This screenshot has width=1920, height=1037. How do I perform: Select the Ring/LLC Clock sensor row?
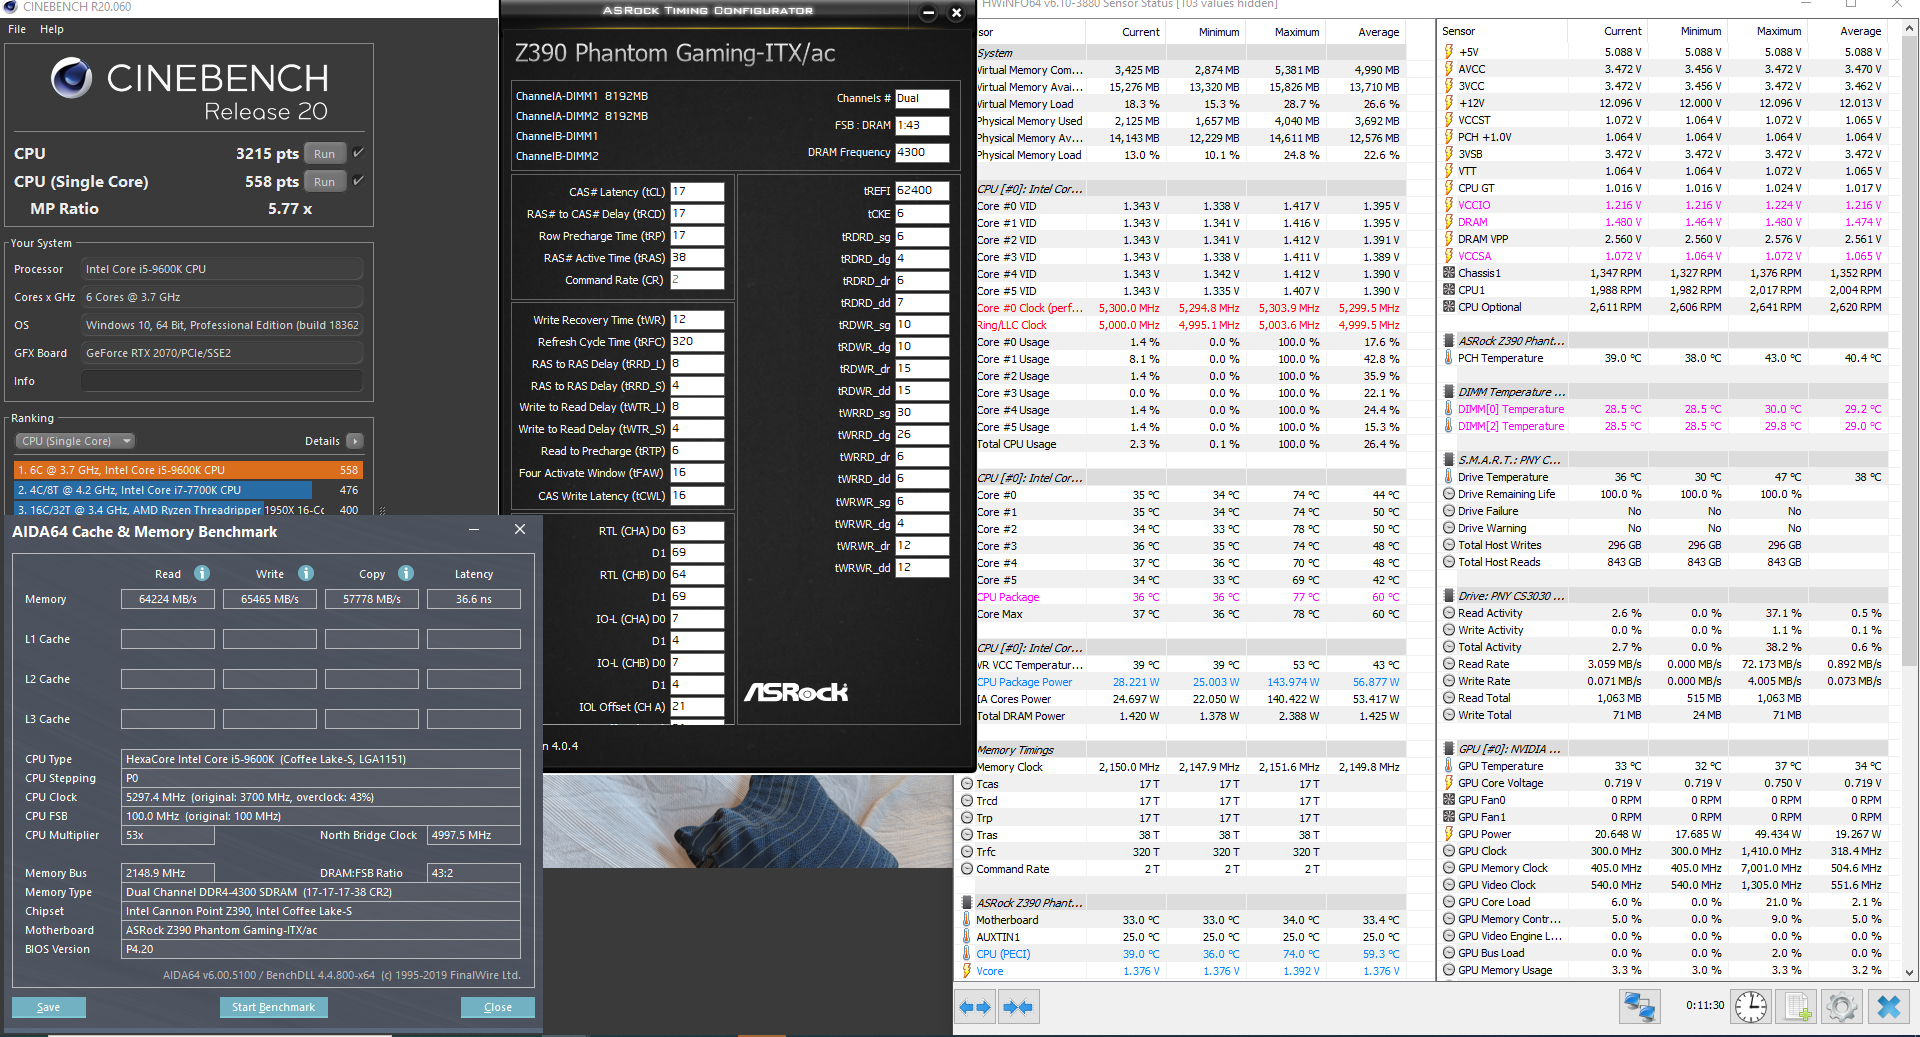click(x=1190, y=325)
